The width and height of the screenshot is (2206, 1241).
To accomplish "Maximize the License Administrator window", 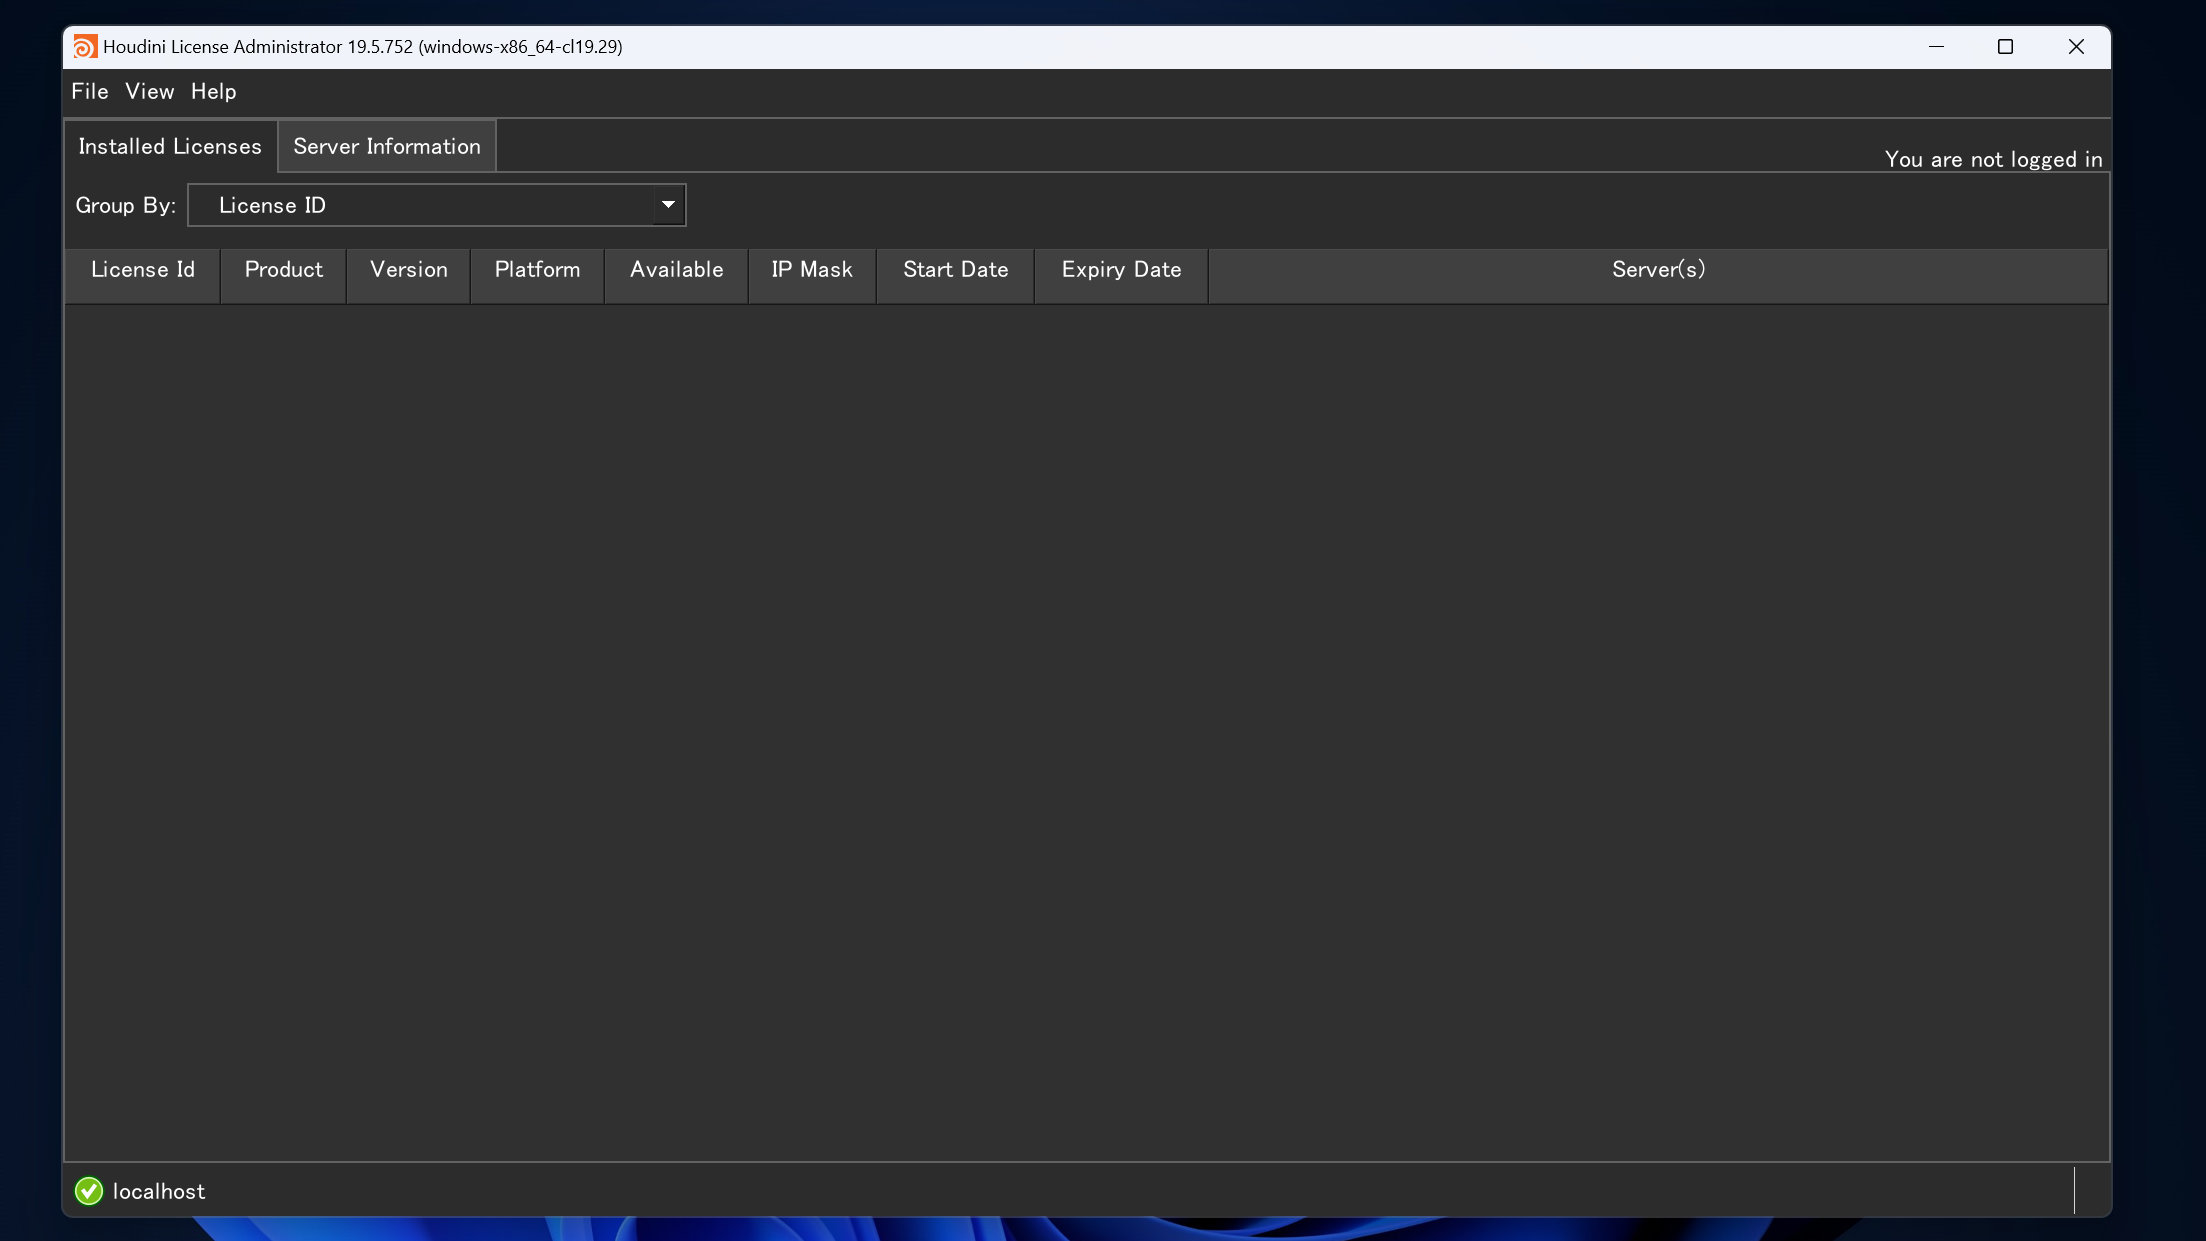I will [x=2005, y=47].
